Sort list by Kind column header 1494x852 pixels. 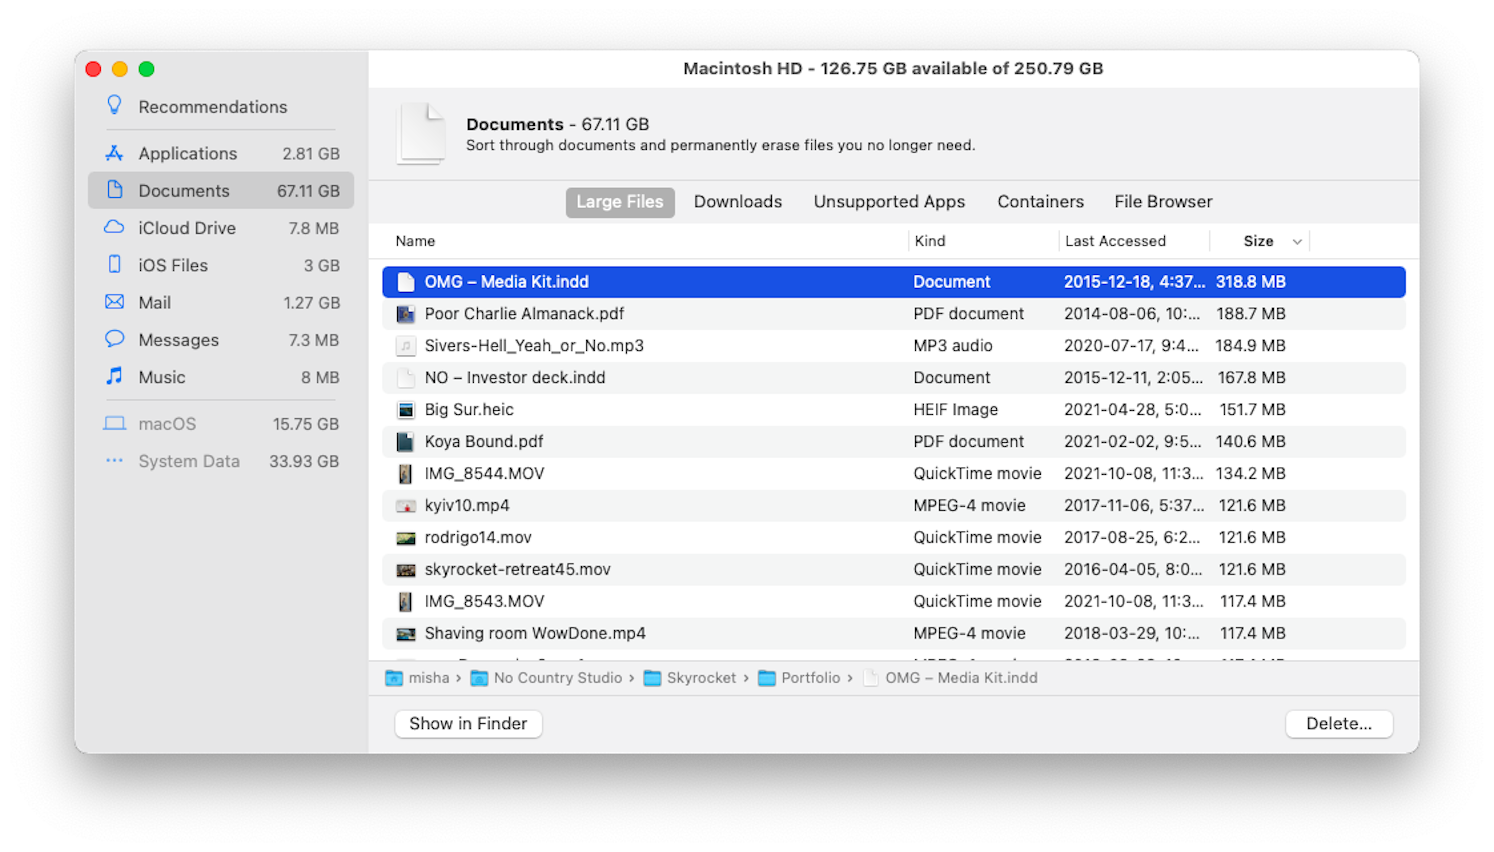[x=930, y=241]
